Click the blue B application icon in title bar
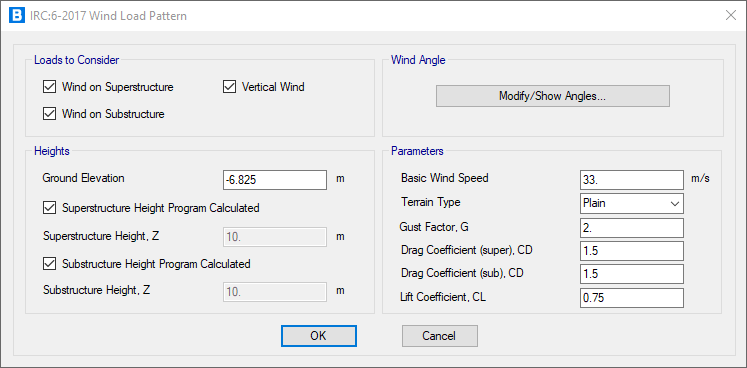The height and width of the screenshot is (368, 747). (x=16, y=16)
